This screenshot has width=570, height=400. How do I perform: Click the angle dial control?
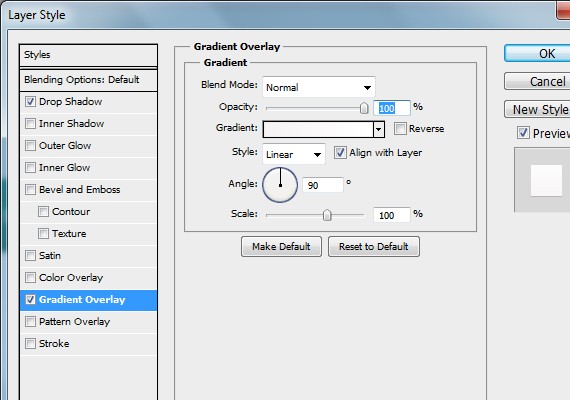coord(280,185)
